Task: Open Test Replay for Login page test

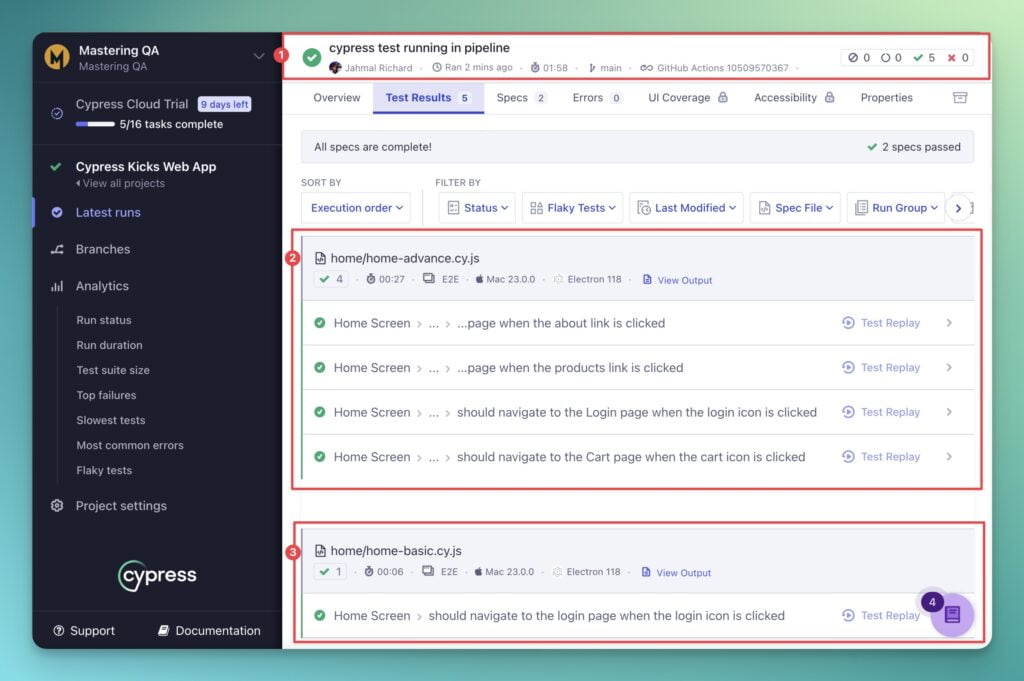Action: click(x=881, y=412)
